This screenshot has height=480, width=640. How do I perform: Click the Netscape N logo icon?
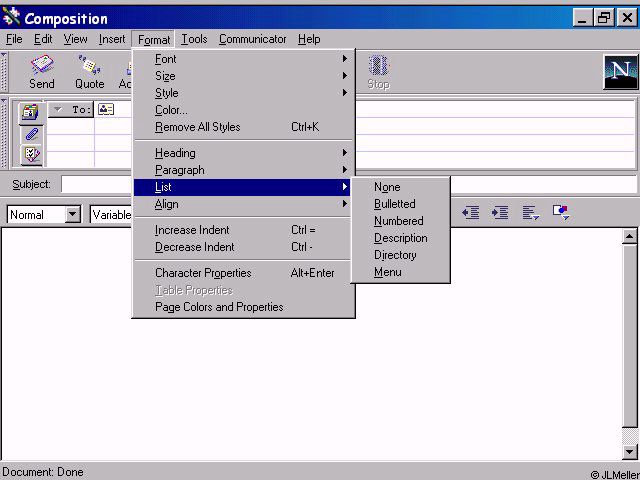[620, 72]
